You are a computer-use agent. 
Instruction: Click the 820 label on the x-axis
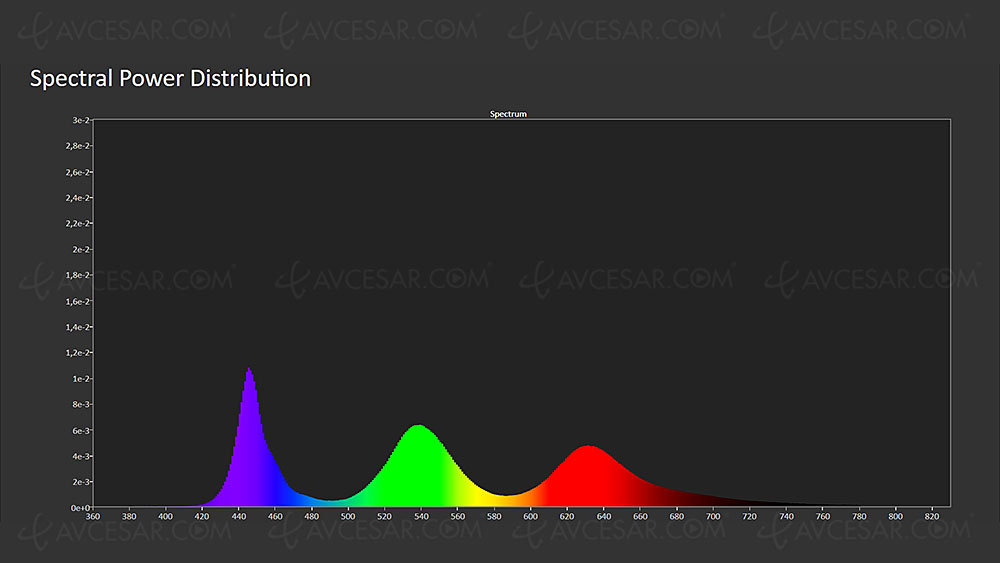pyautogui.click(x=932, y=516)
